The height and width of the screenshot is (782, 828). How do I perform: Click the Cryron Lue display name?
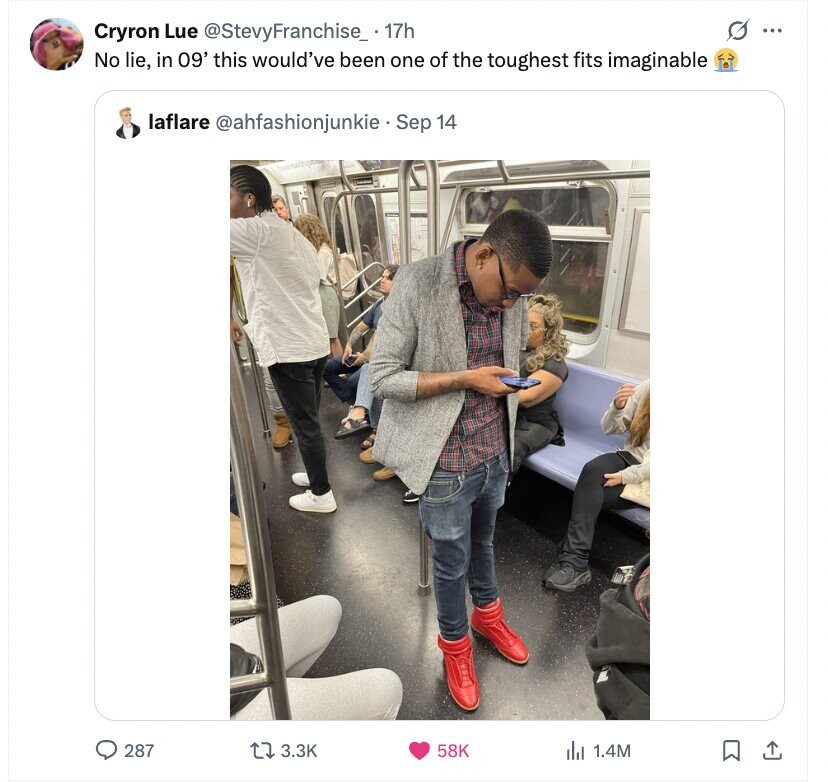[x=146, y=31]
